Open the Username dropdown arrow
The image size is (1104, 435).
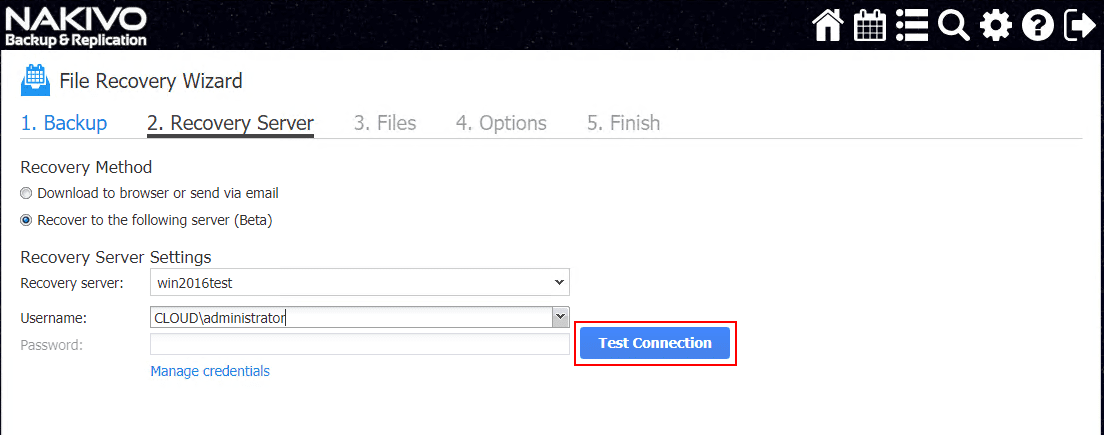pos(560,317)
